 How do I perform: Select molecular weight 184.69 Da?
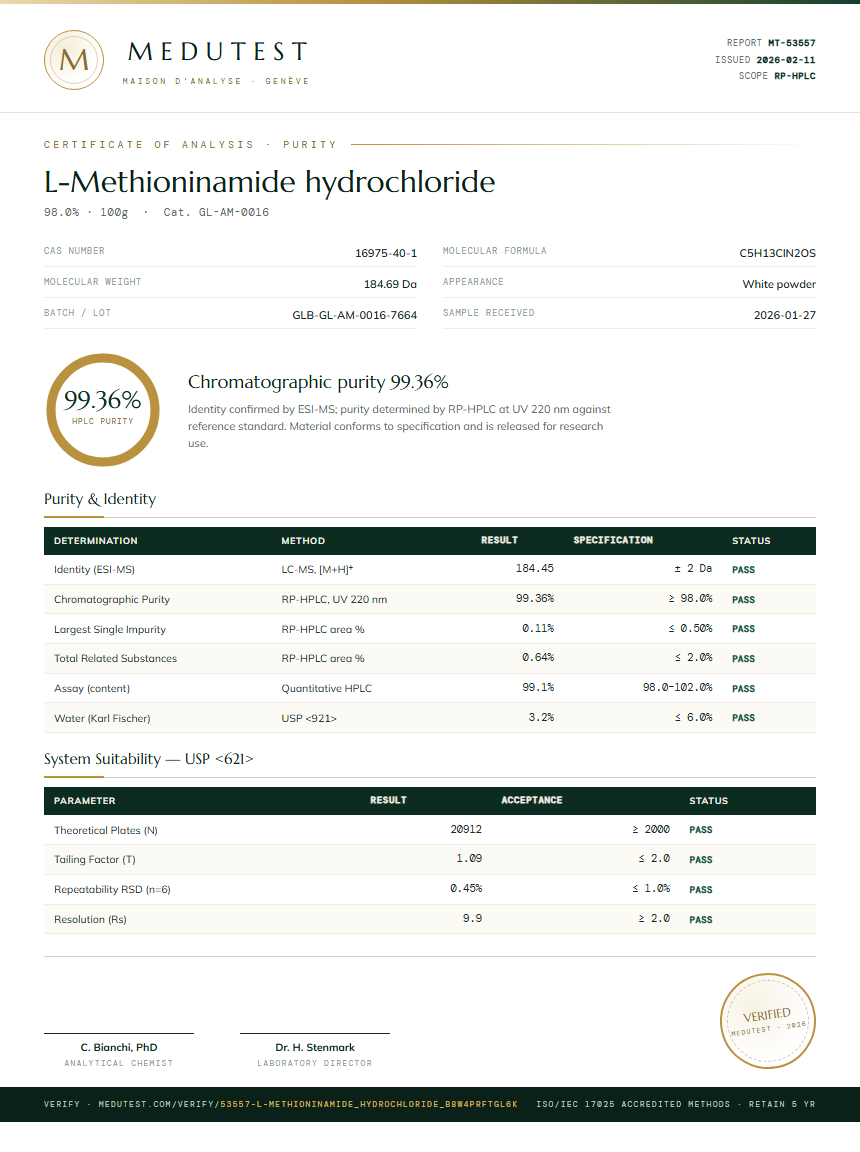[390, 284]
